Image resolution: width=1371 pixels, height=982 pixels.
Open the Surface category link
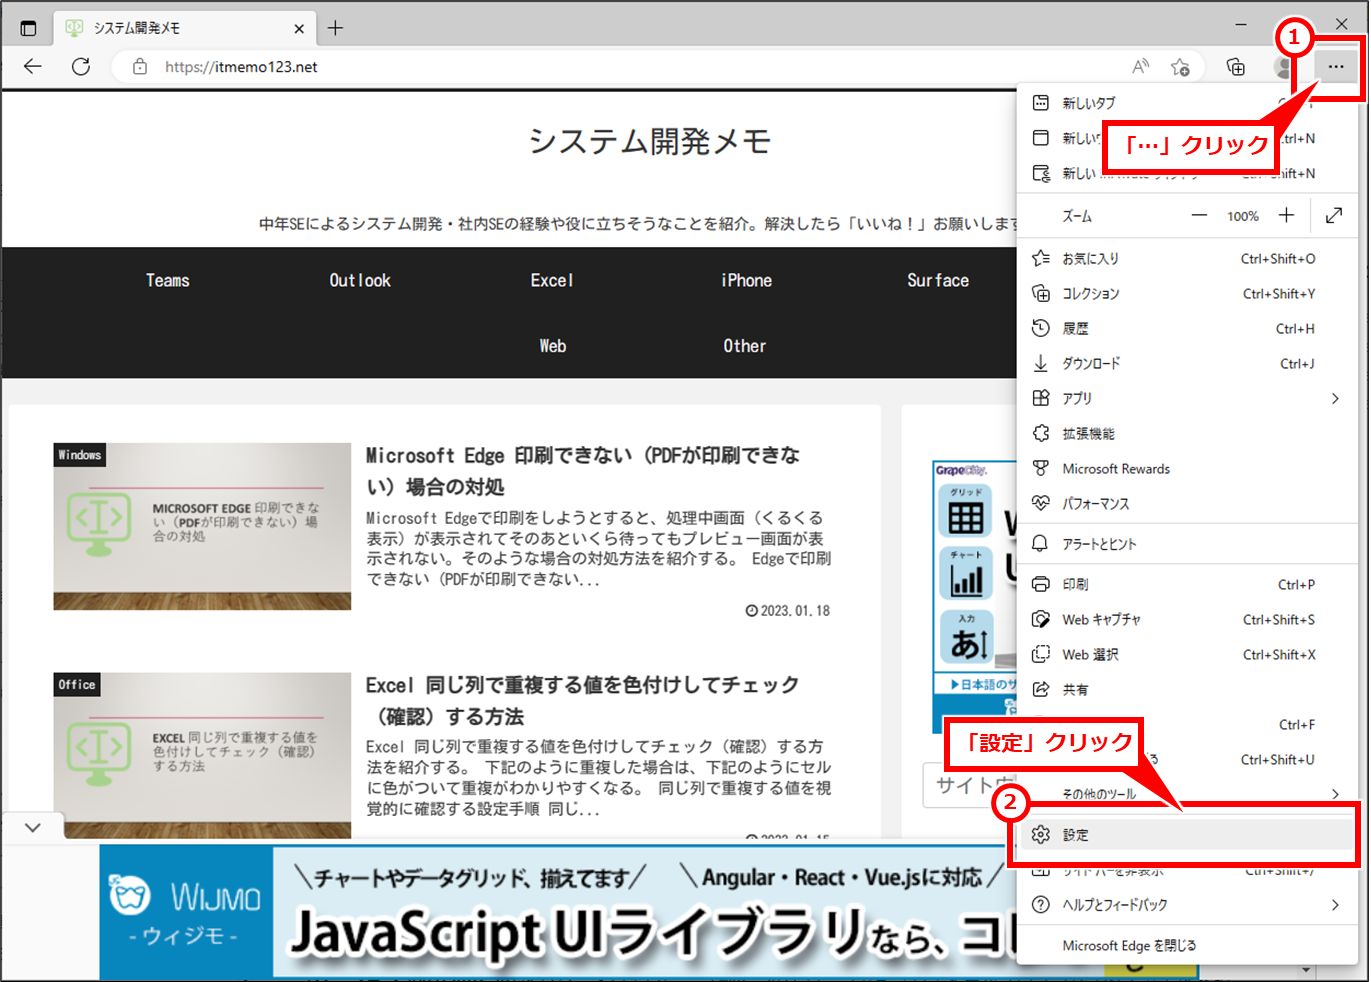point(938,281)
